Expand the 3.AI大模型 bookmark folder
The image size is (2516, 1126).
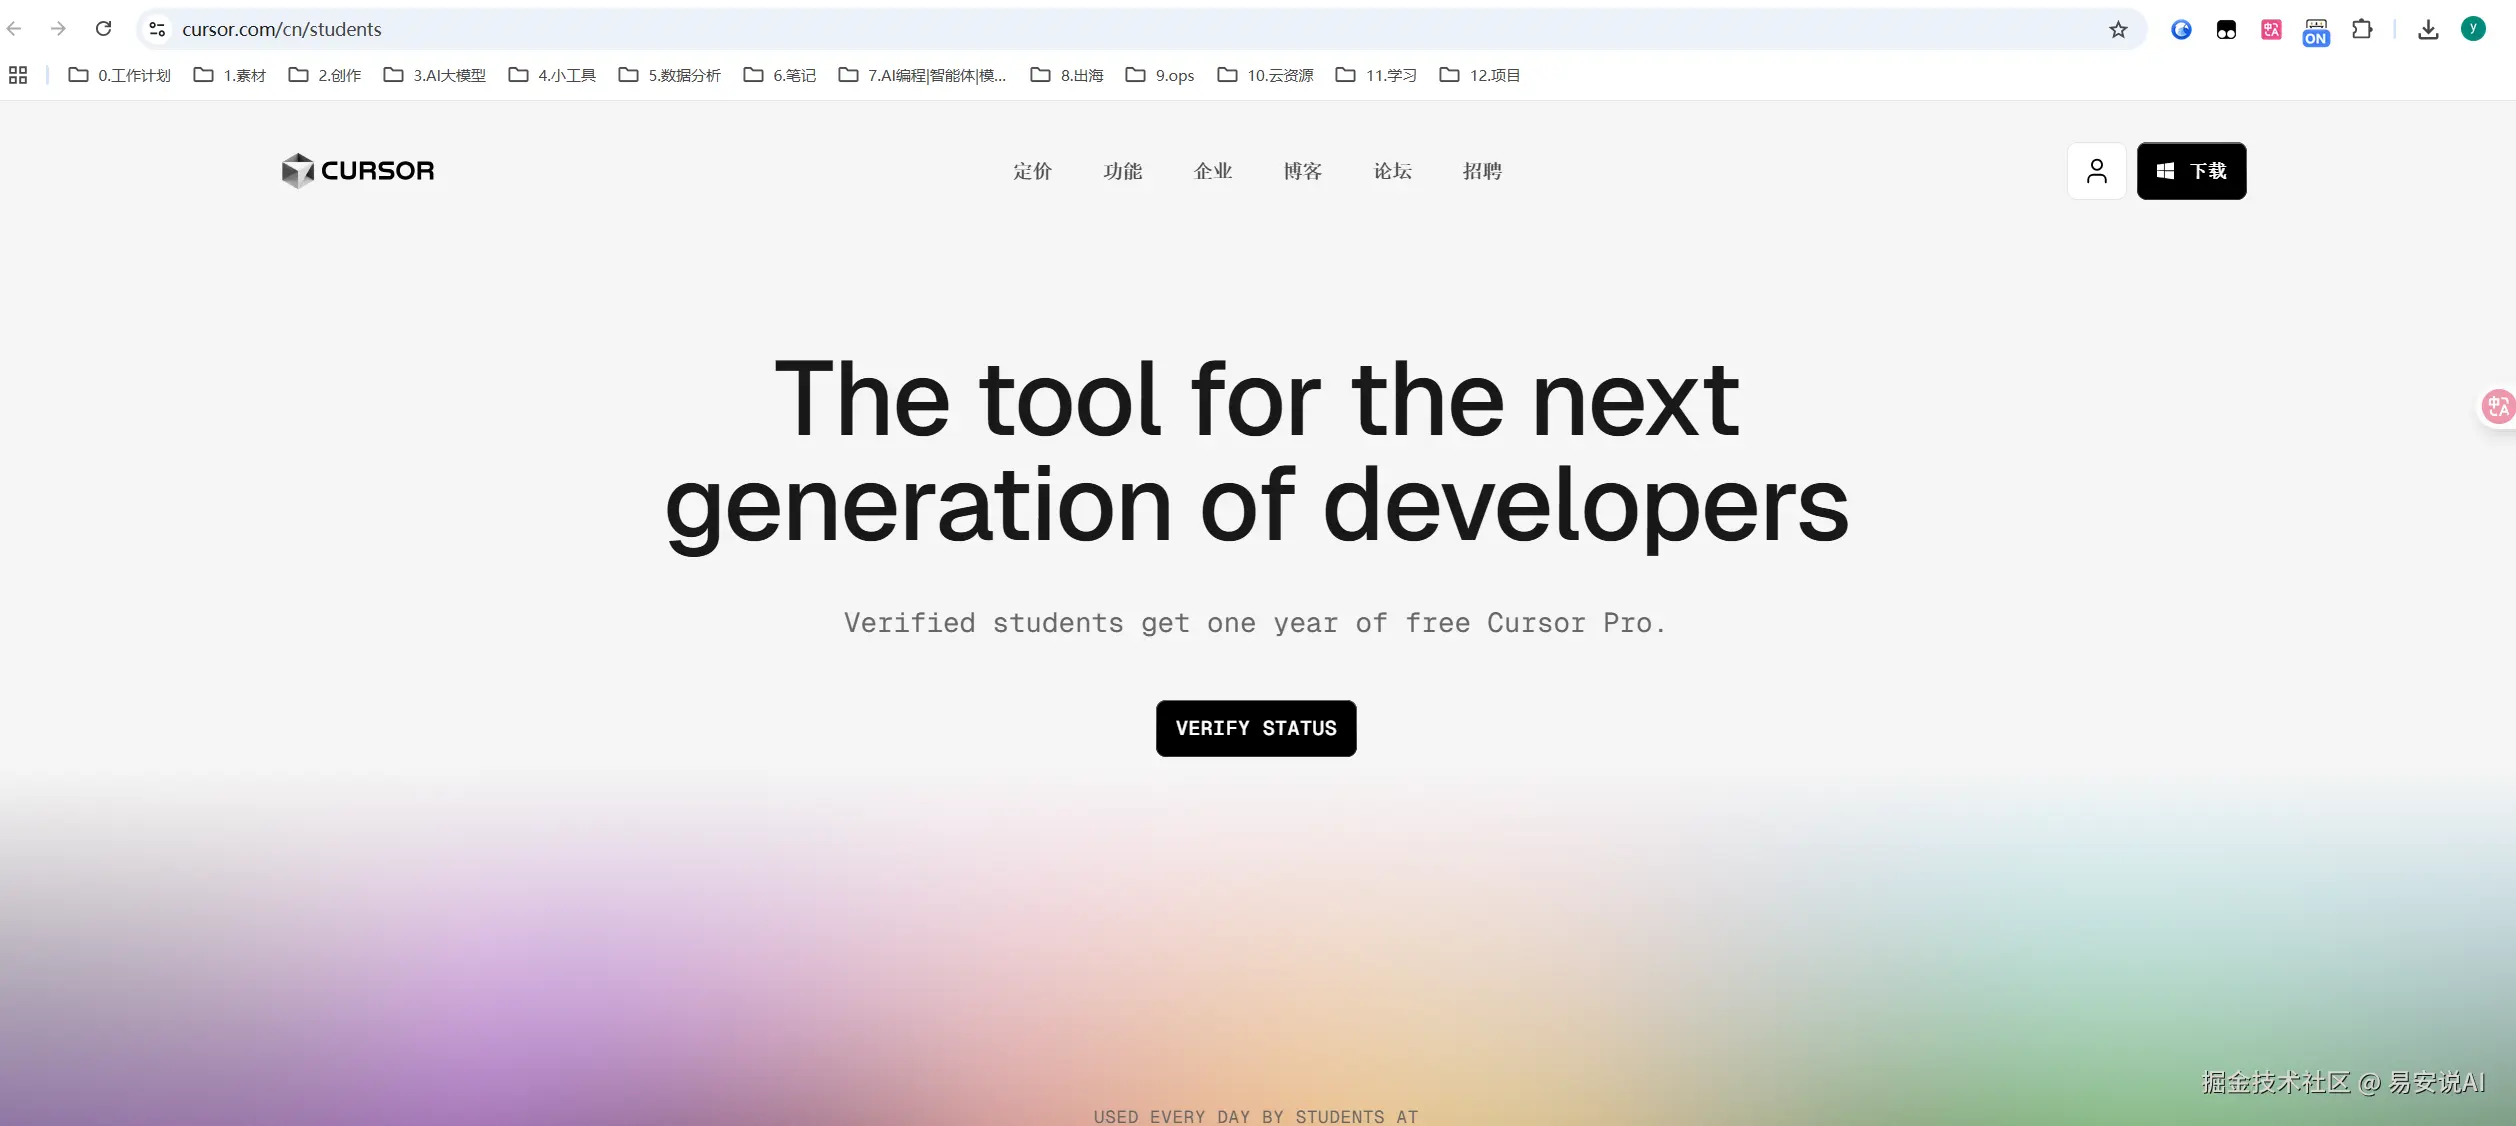pyautogui.click(x=435, y=75)
